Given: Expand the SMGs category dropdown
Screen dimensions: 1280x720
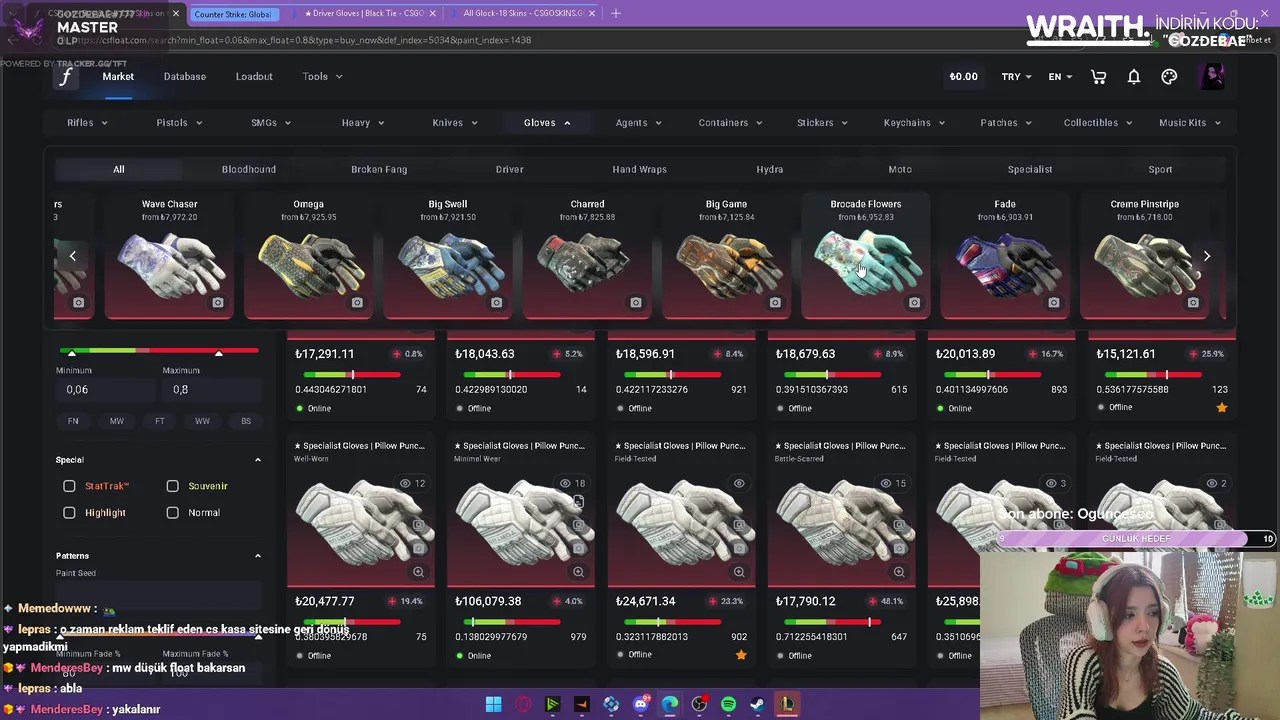Looking at the screenshot, I should tap(271, 123).
